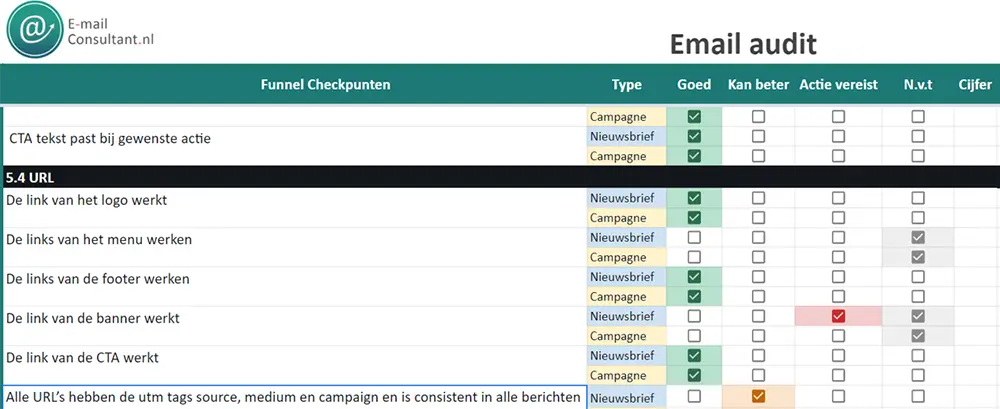Screen dimensions: 1000x409
Task: Tick Goed for menu links Campagne row
Action: click(x=695, y=257)
